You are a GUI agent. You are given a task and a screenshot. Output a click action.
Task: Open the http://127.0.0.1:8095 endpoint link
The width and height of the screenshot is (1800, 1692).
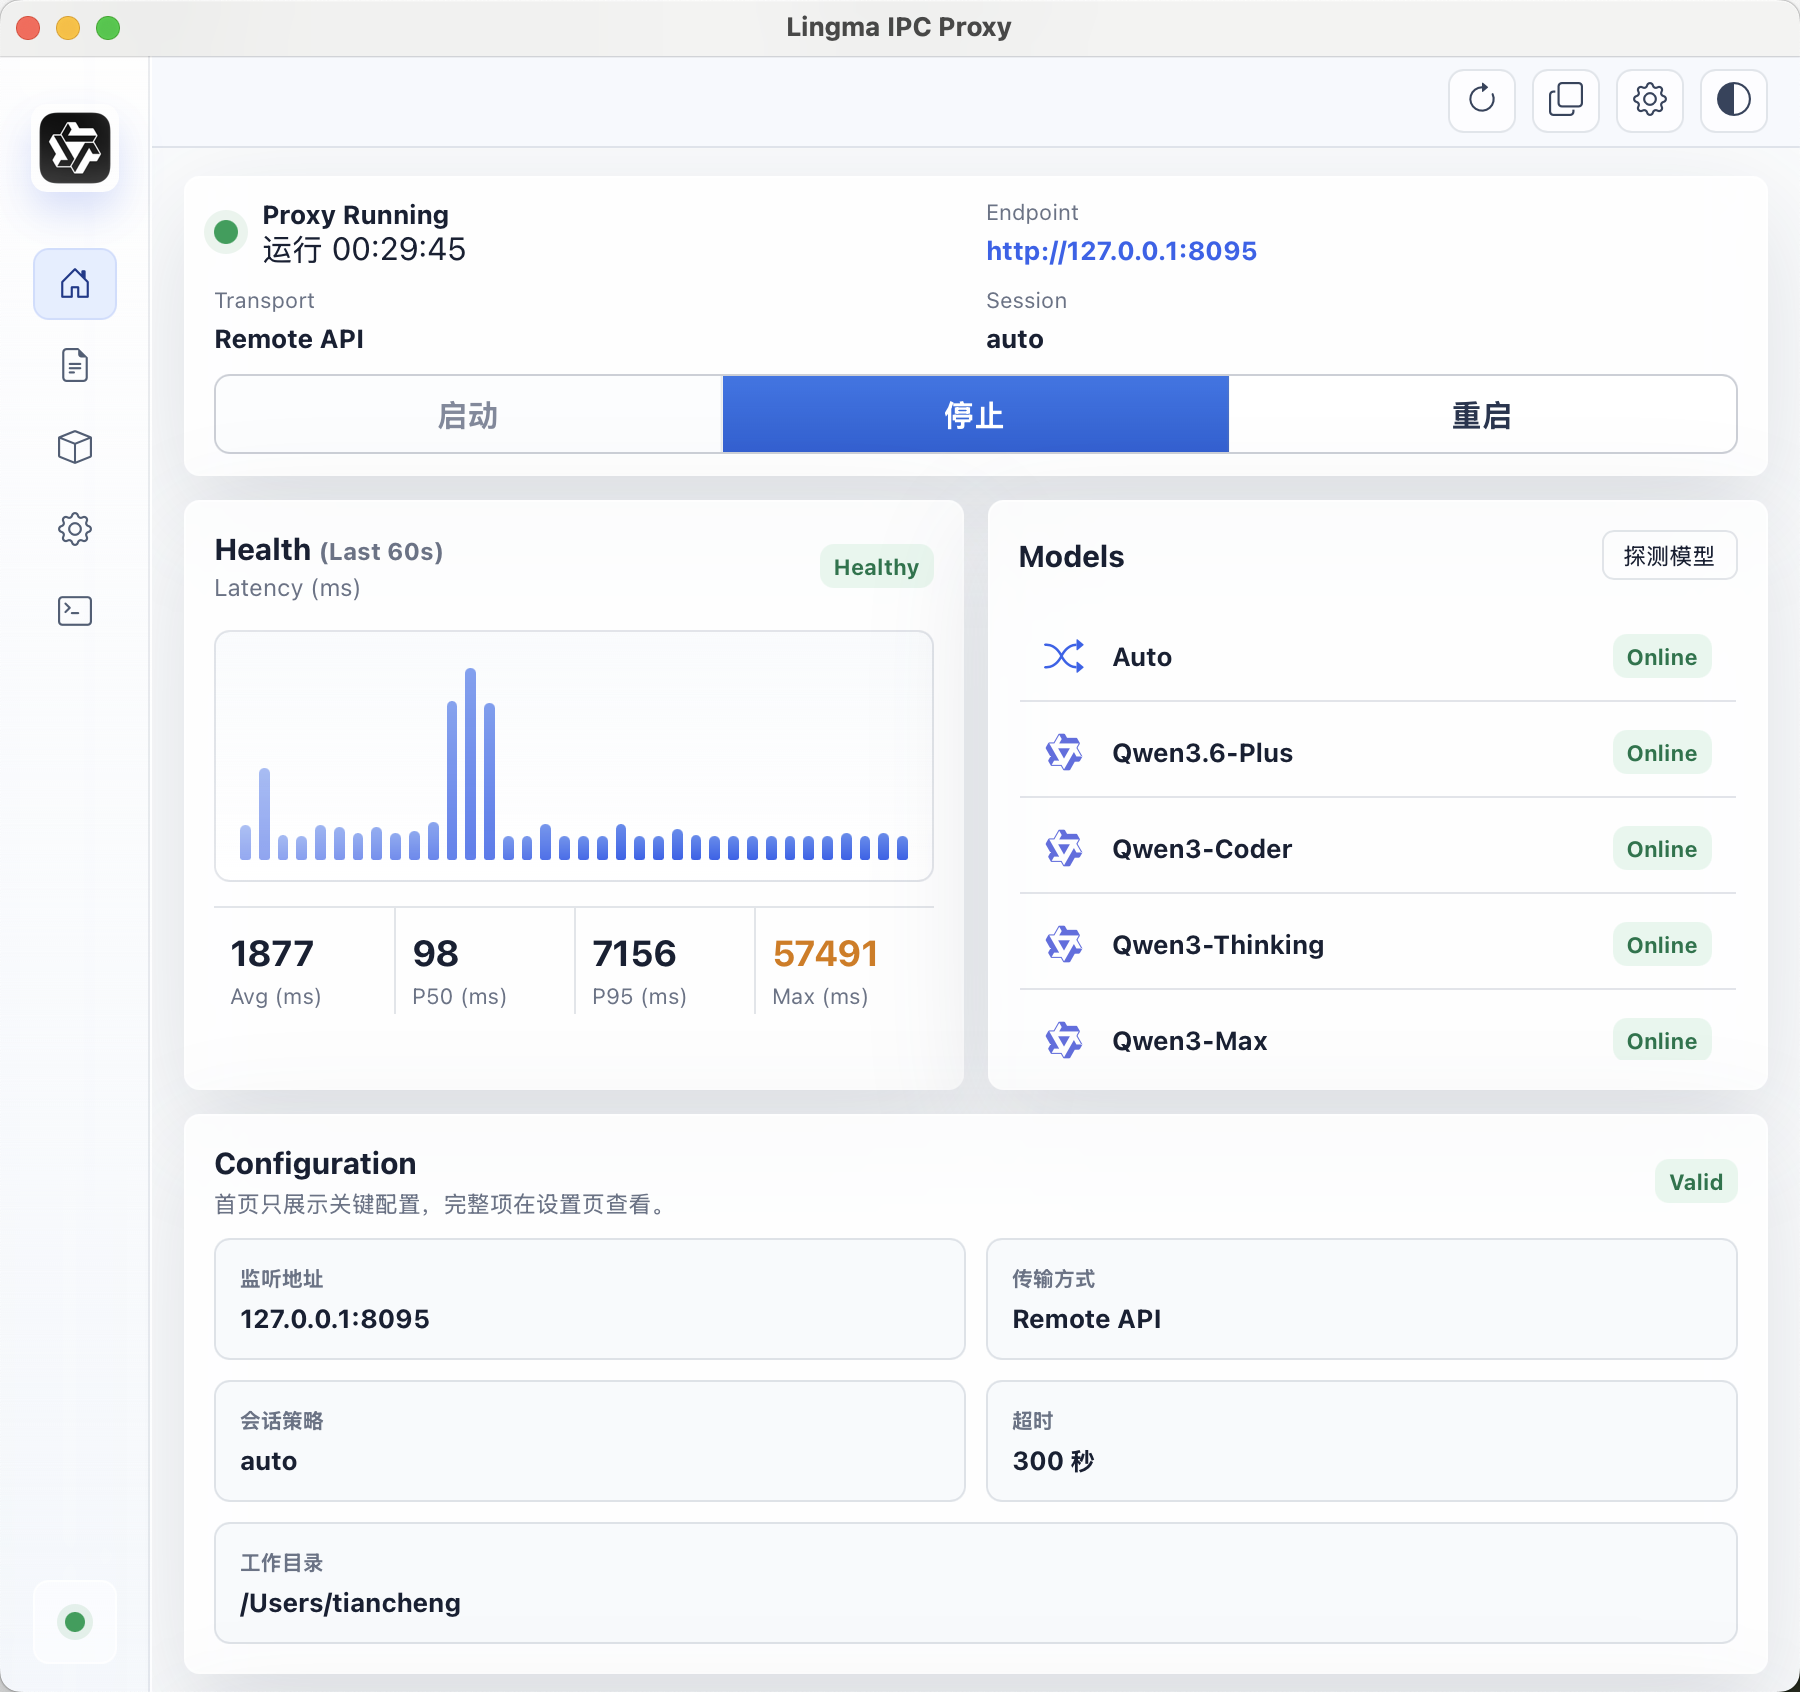click(x=1121, y=251)
